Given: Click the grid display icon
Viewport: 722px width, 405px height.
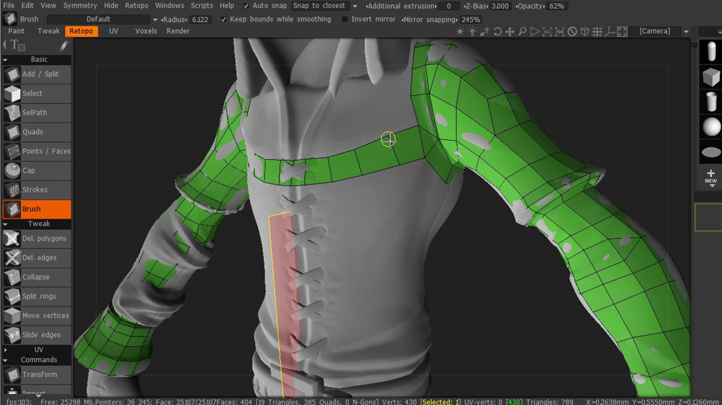Looking at the screenshot, I should pos(597,31).
